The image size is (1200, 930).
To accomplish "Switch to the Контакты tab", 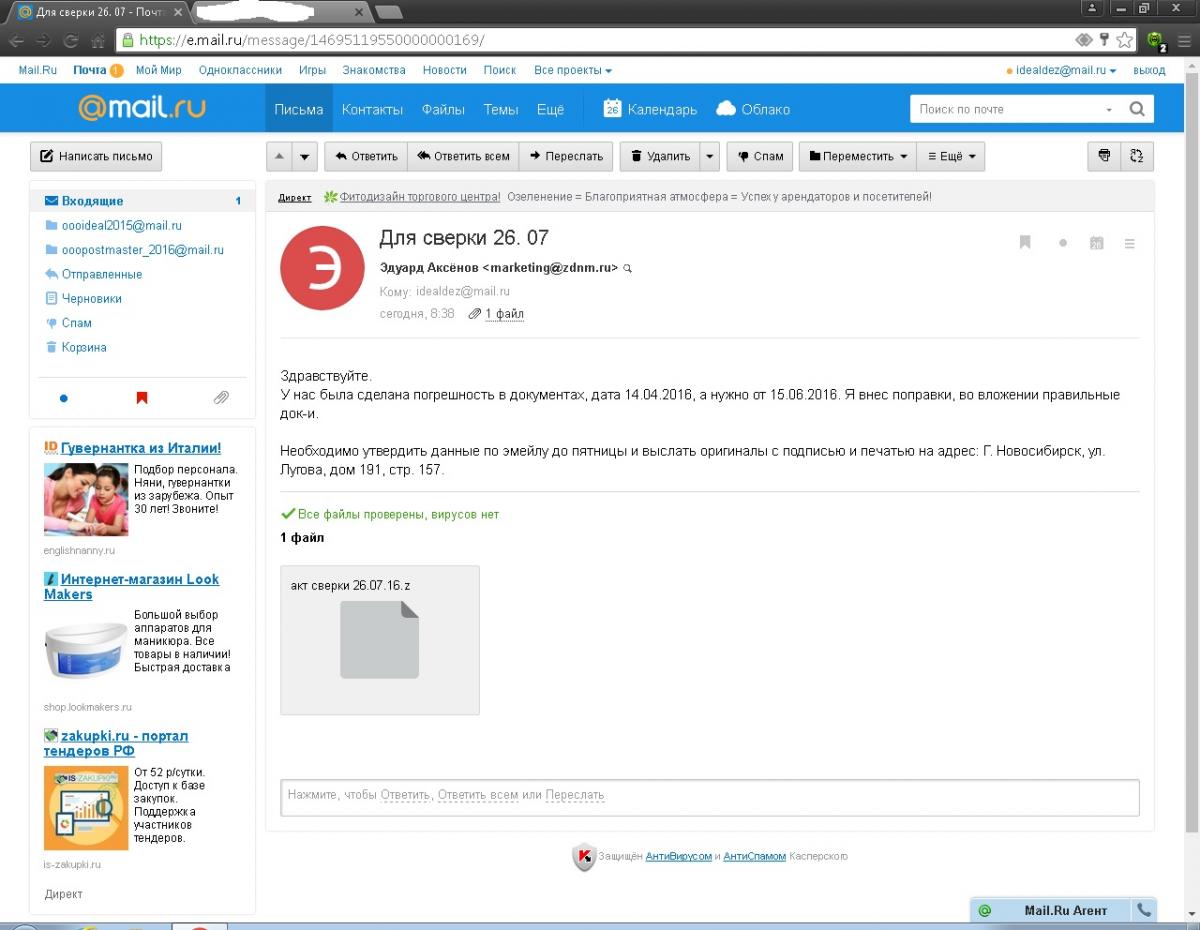I will (x=372, y=109).
